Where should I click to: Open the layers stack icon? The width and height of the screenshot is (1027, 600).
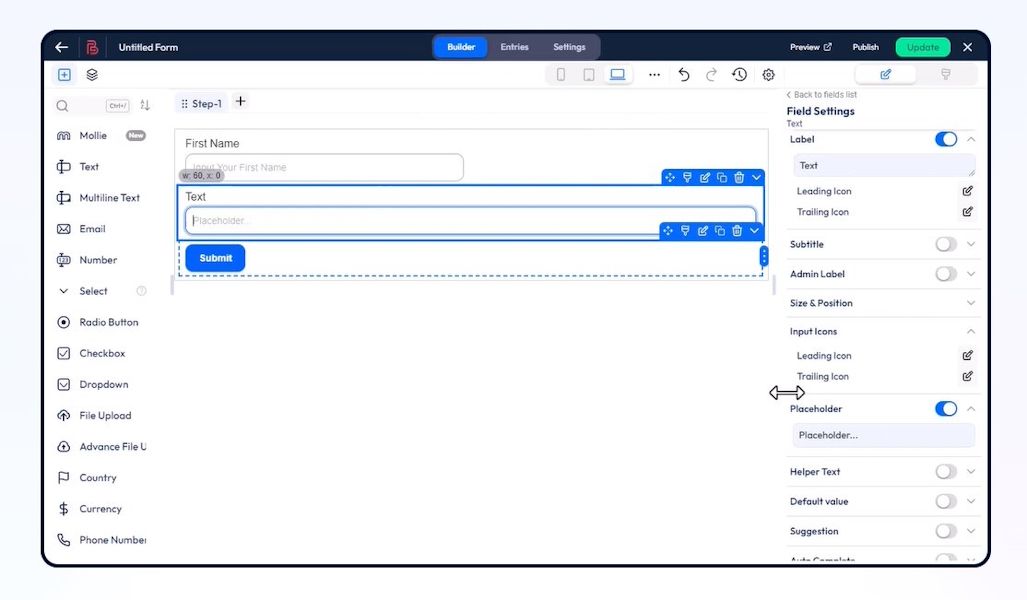point(92,75)
